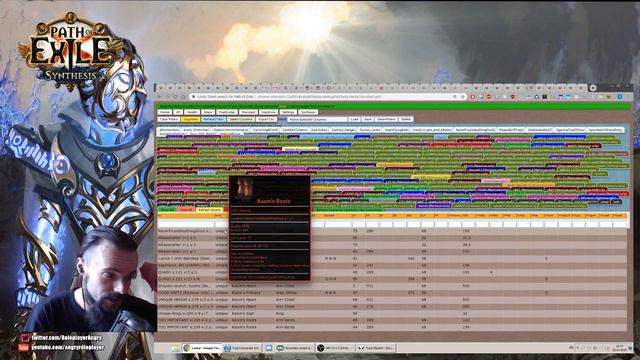This screenshot has height=360, width=640.
Task: Click the Export Csv button
Action: 266,119
